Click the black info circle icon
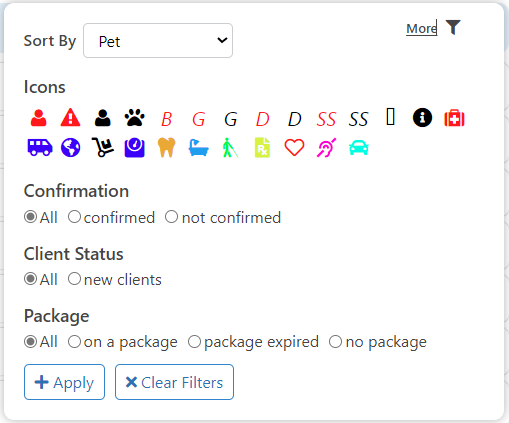The height and width of the screenshot is (423, 509). point(422,118)
